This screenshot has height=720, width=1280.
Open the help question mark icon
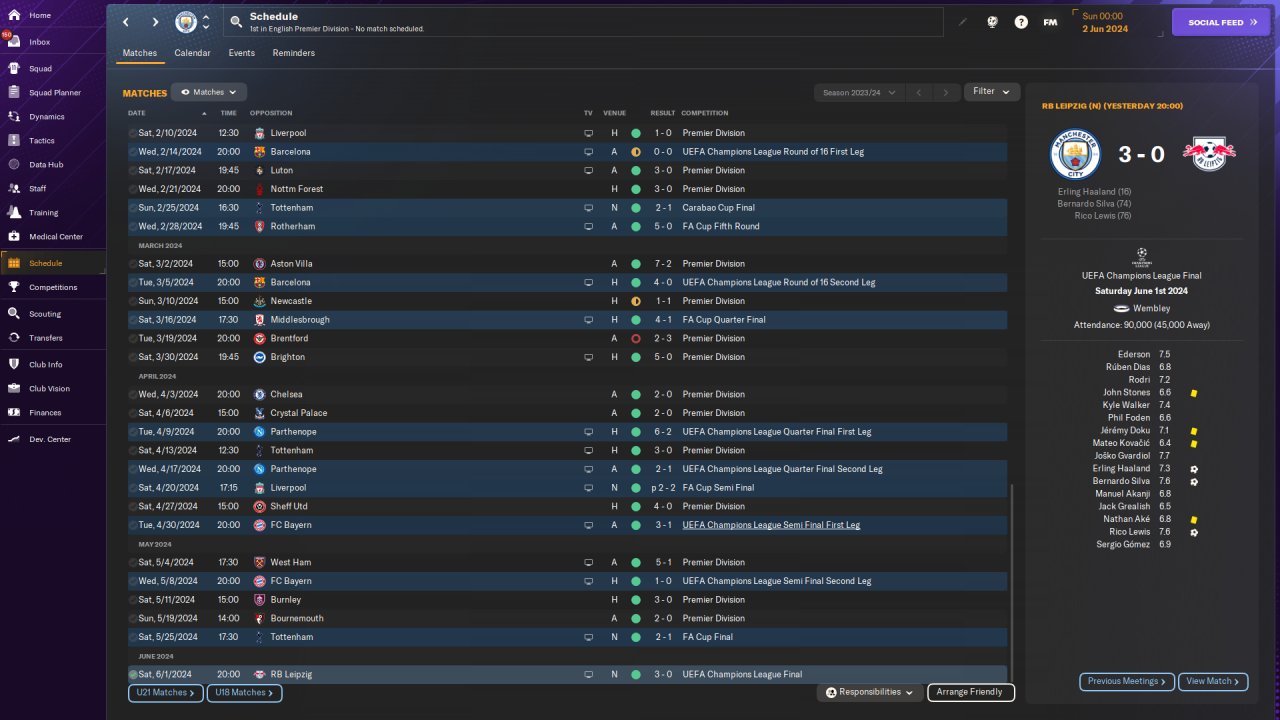[x=1021, y=22]
